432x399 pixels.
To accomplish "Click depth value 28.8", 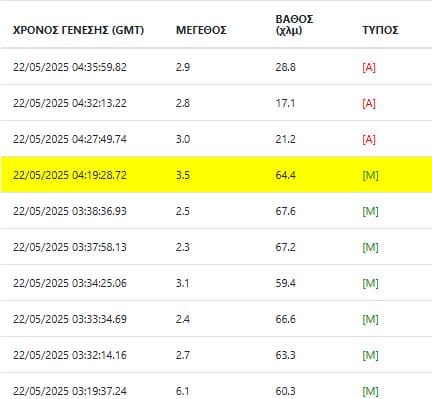I will click(286, 67).
